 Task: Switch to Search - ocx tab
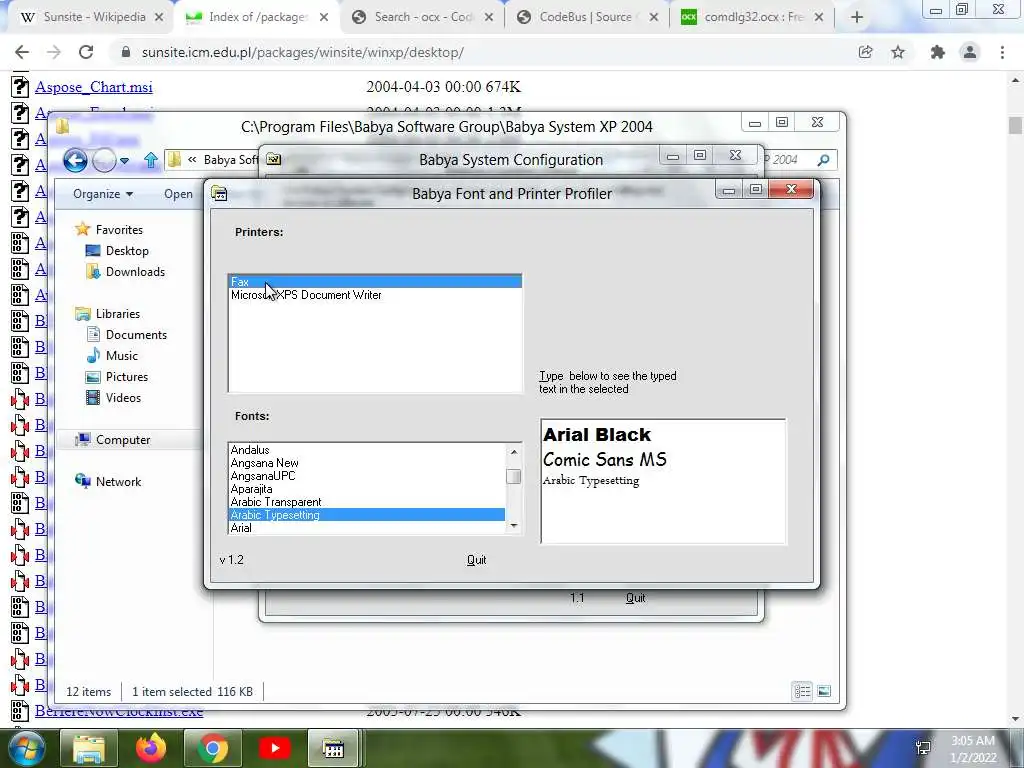click(420, 17)
